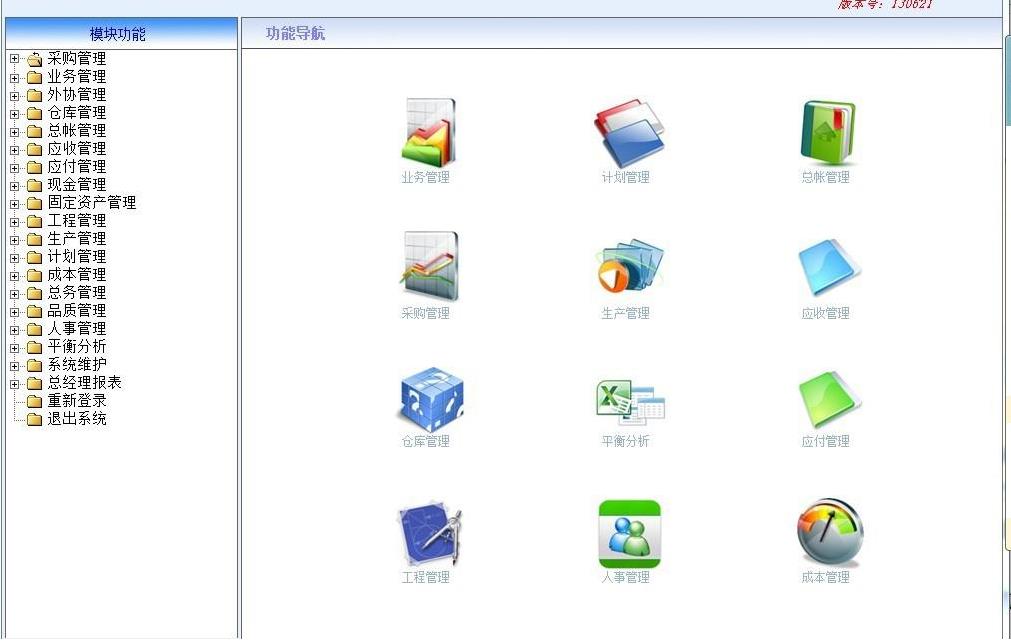The image size is (1011, 642).
Task: Click the 应付管理 label under green folder
Action: click(x=825, y=442)
